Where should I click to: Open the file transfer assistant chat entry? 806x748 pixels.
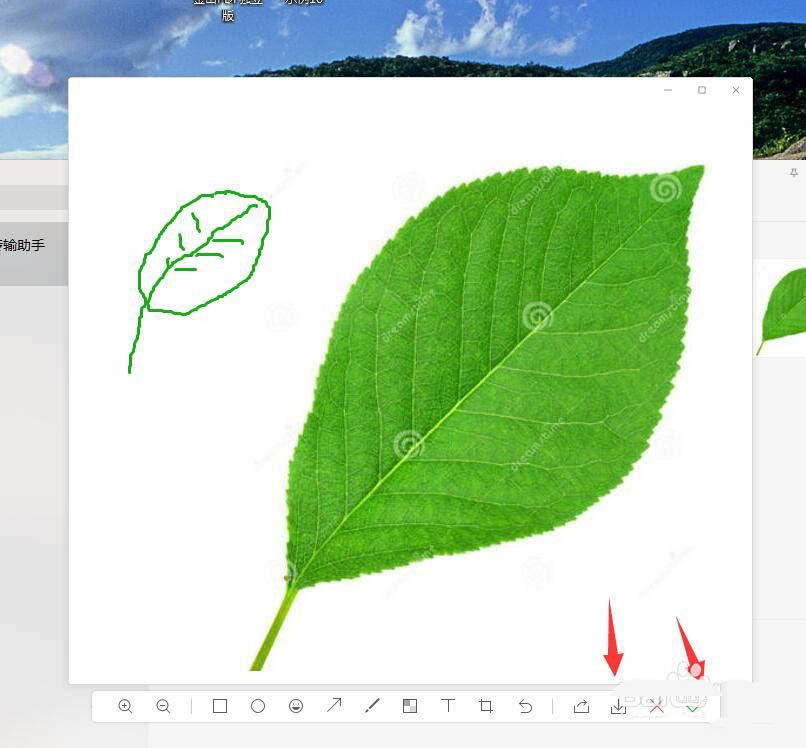coord(30,245)
